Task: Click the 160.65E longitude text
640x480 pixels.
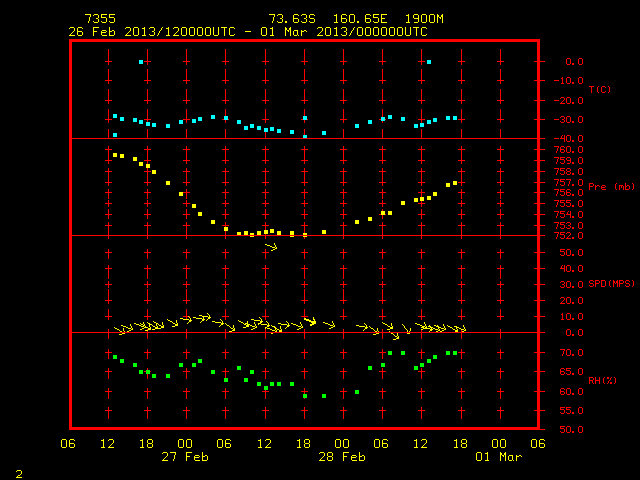Action: 360,19
